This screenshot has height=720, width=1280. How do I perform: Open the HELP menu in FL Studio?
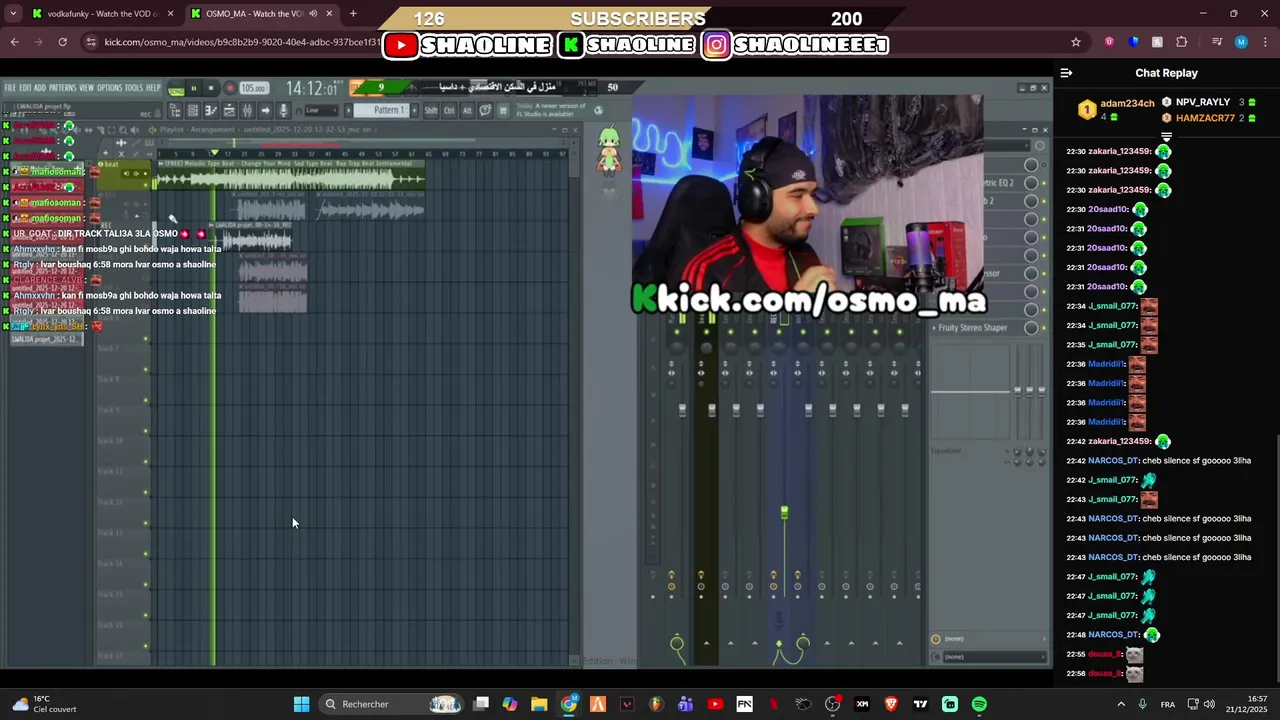pyautogui.click(x=153, y=88)
